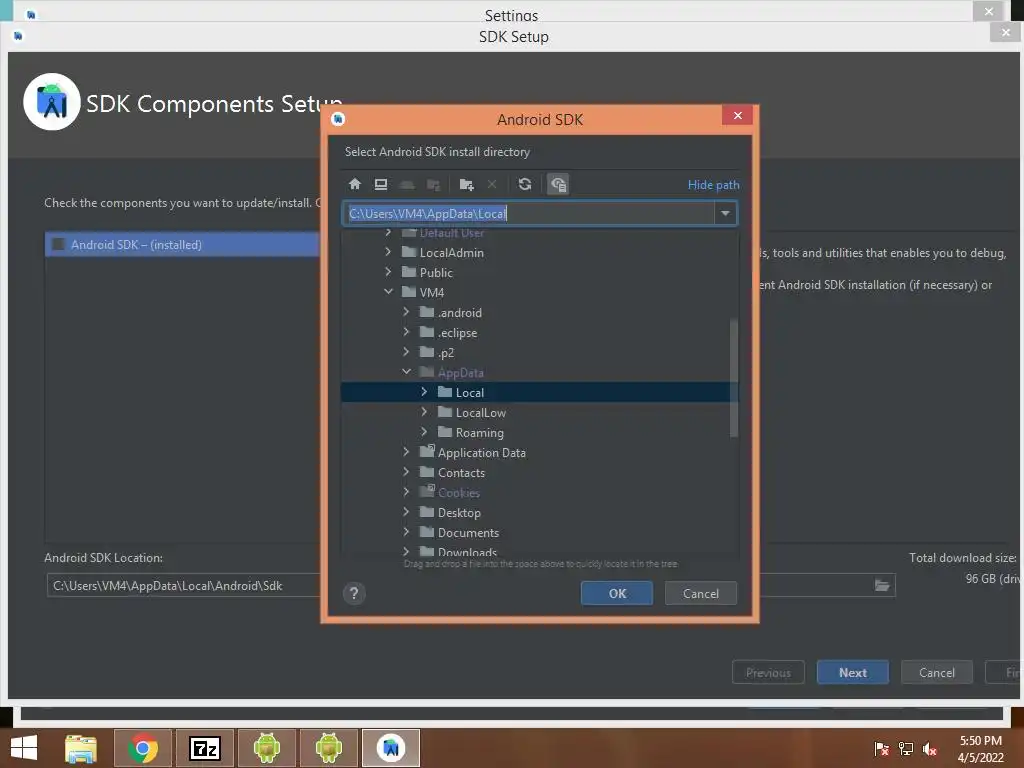Jump to desktop directory icon
1024x768 pixels.
381,184
